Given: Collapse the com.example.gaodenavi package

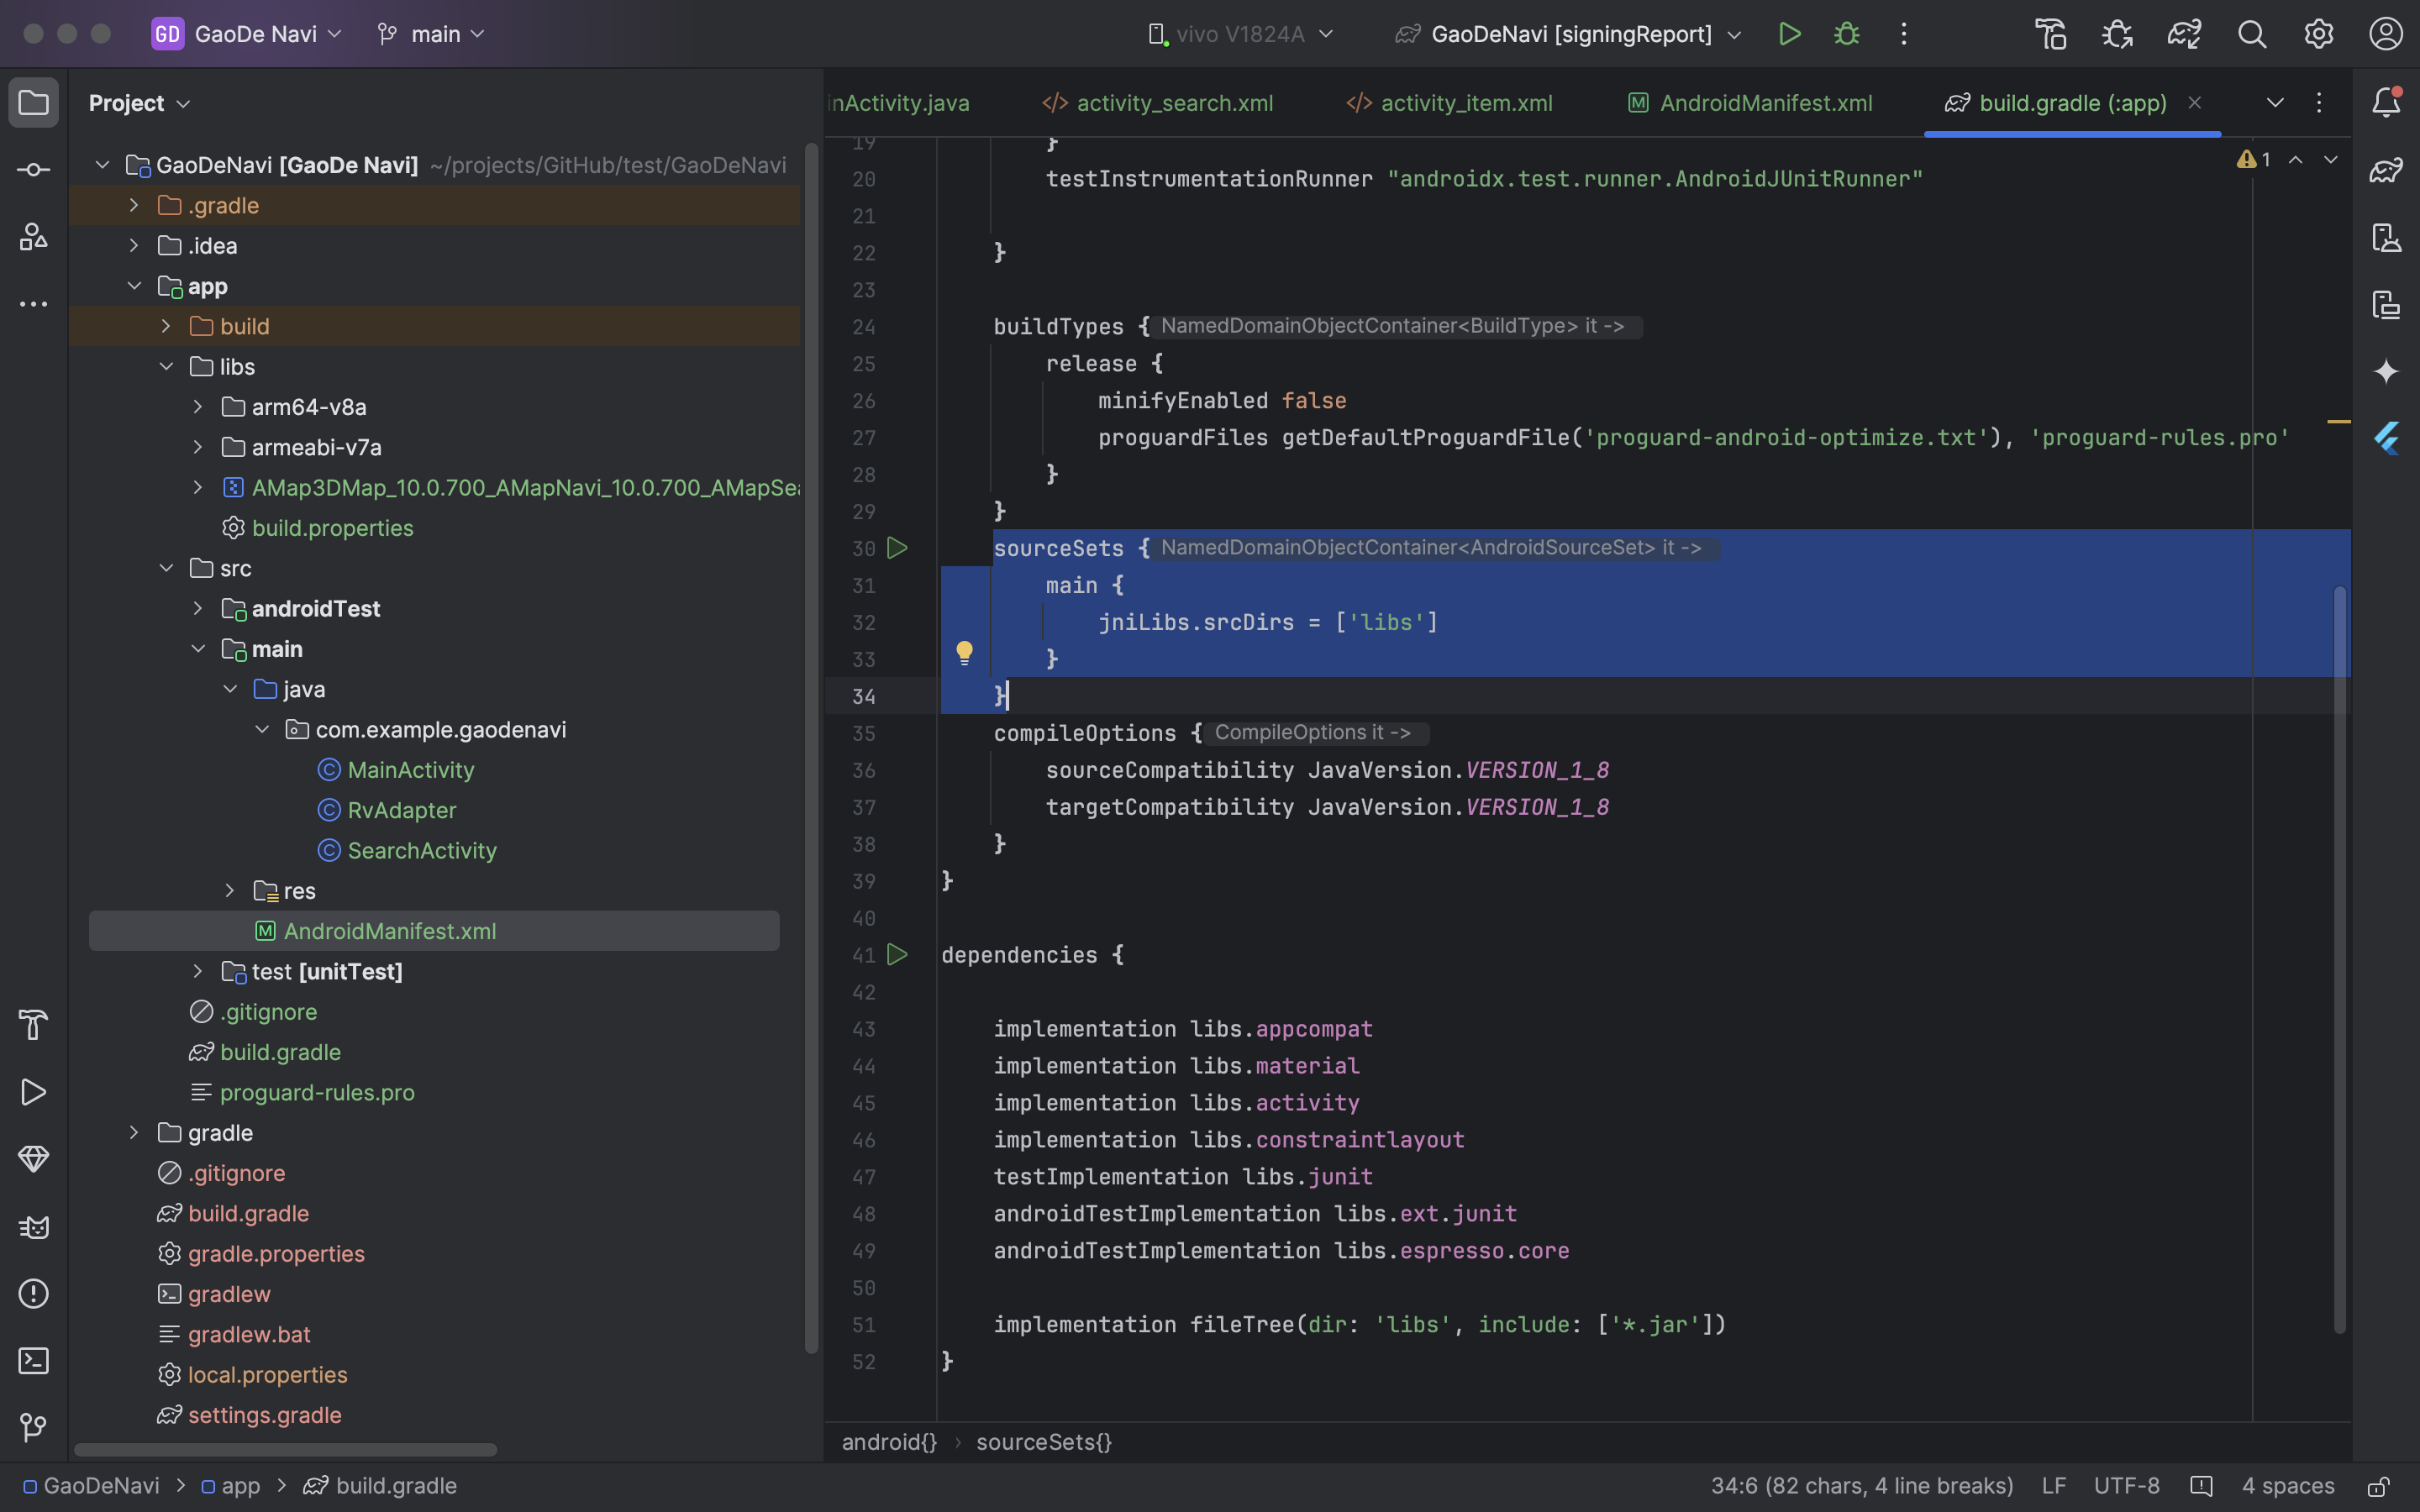Looking at the screenshot, I should pyautogui.click(x=262, y=730).
